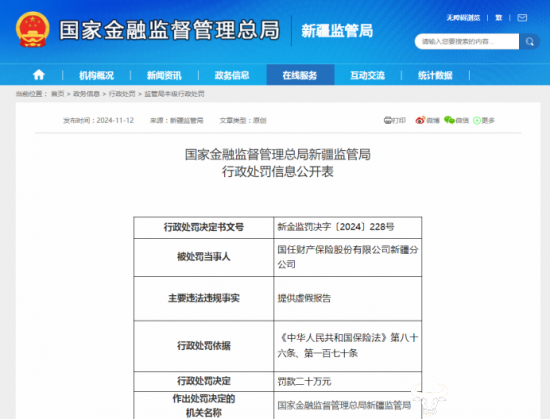Select the 政务信息 navigation tab
The width and height of the screenshot is (550, 419).
[232, 75]
